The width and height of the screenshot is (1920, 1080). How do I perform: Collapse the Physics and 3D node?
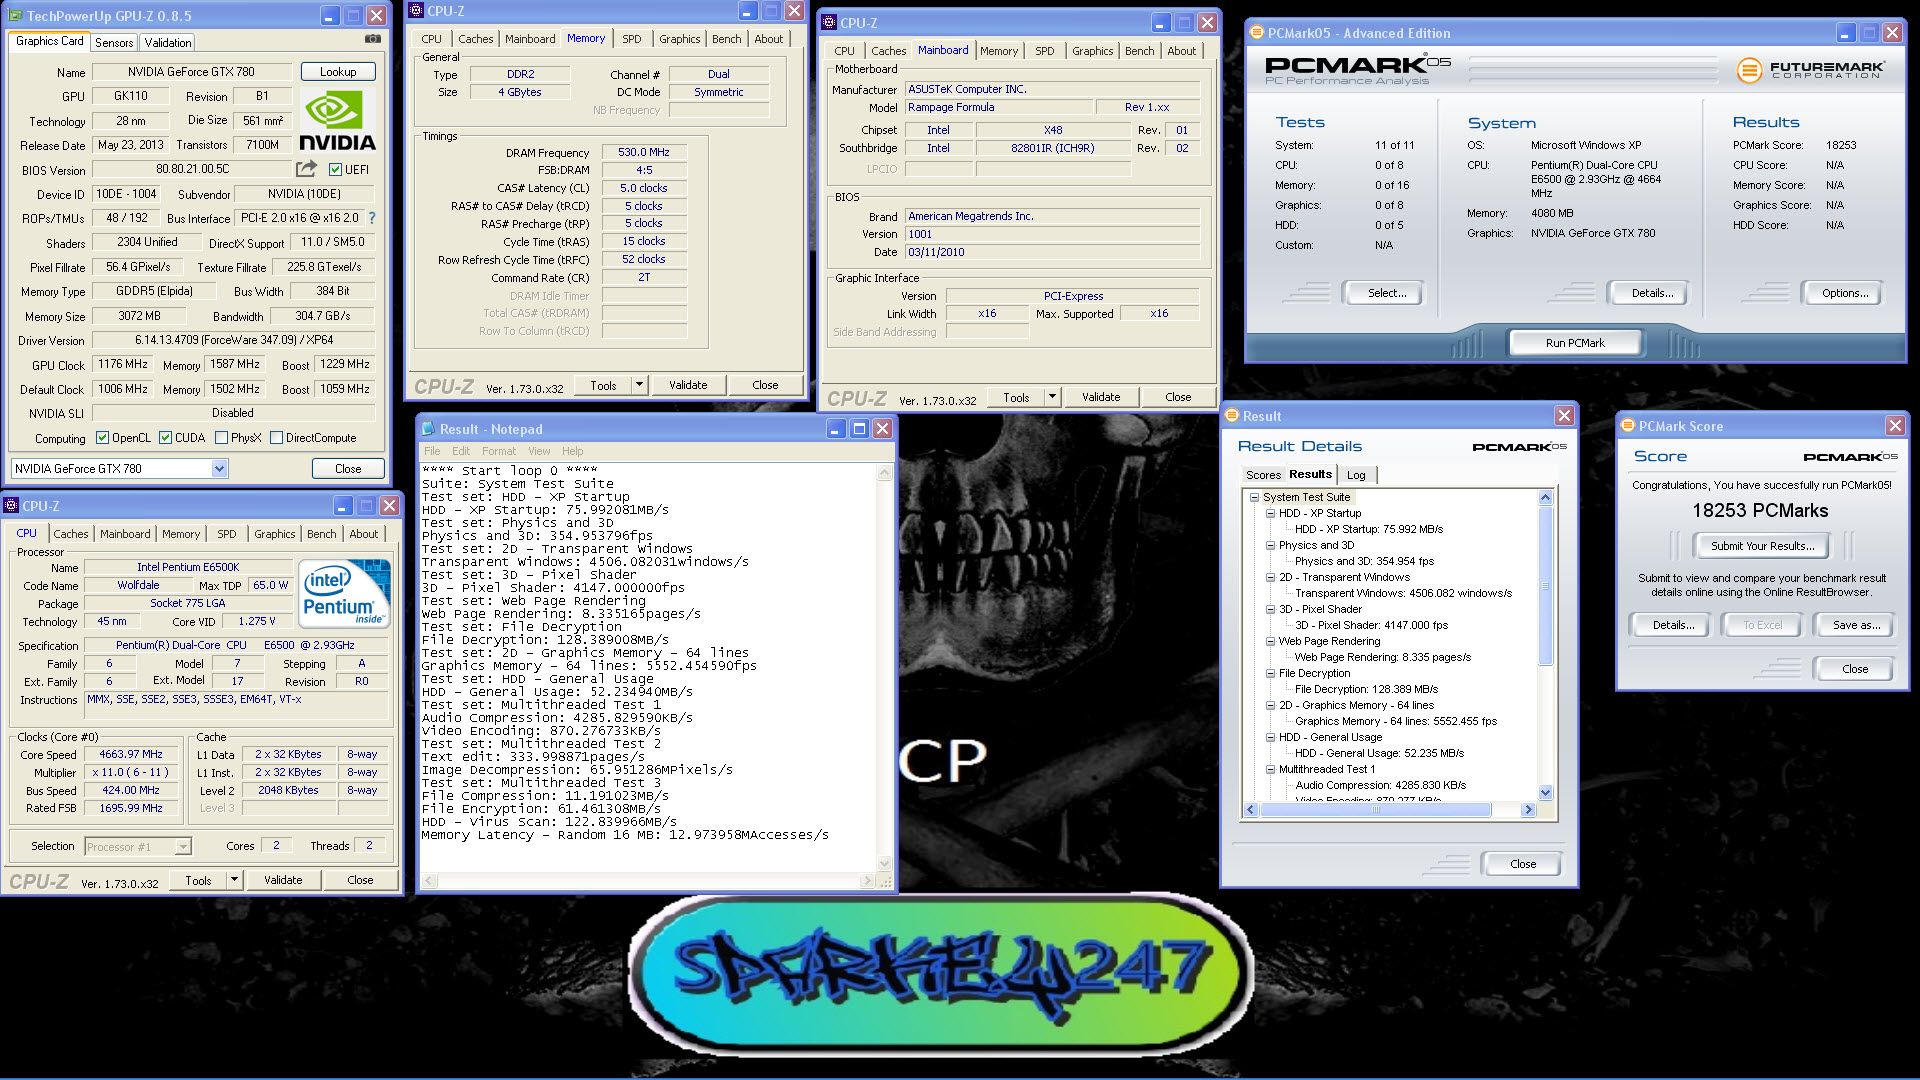point(1270,545)
